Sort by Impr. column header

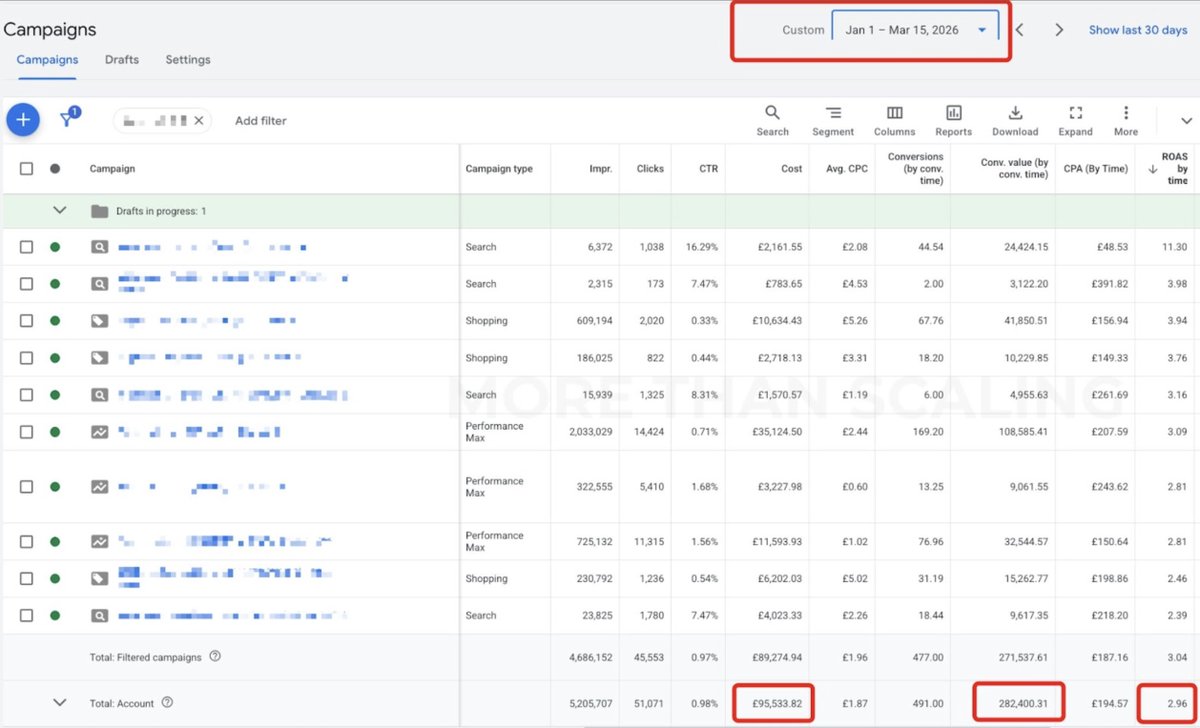601,169
